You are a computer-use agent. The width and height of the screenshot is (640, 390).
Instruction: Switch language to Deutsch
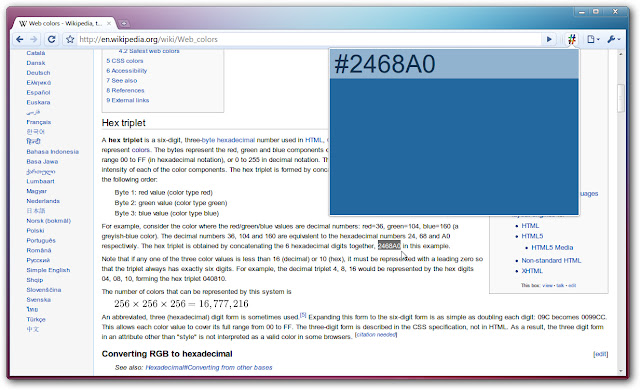pyautogui.click(x=38, y=73)
